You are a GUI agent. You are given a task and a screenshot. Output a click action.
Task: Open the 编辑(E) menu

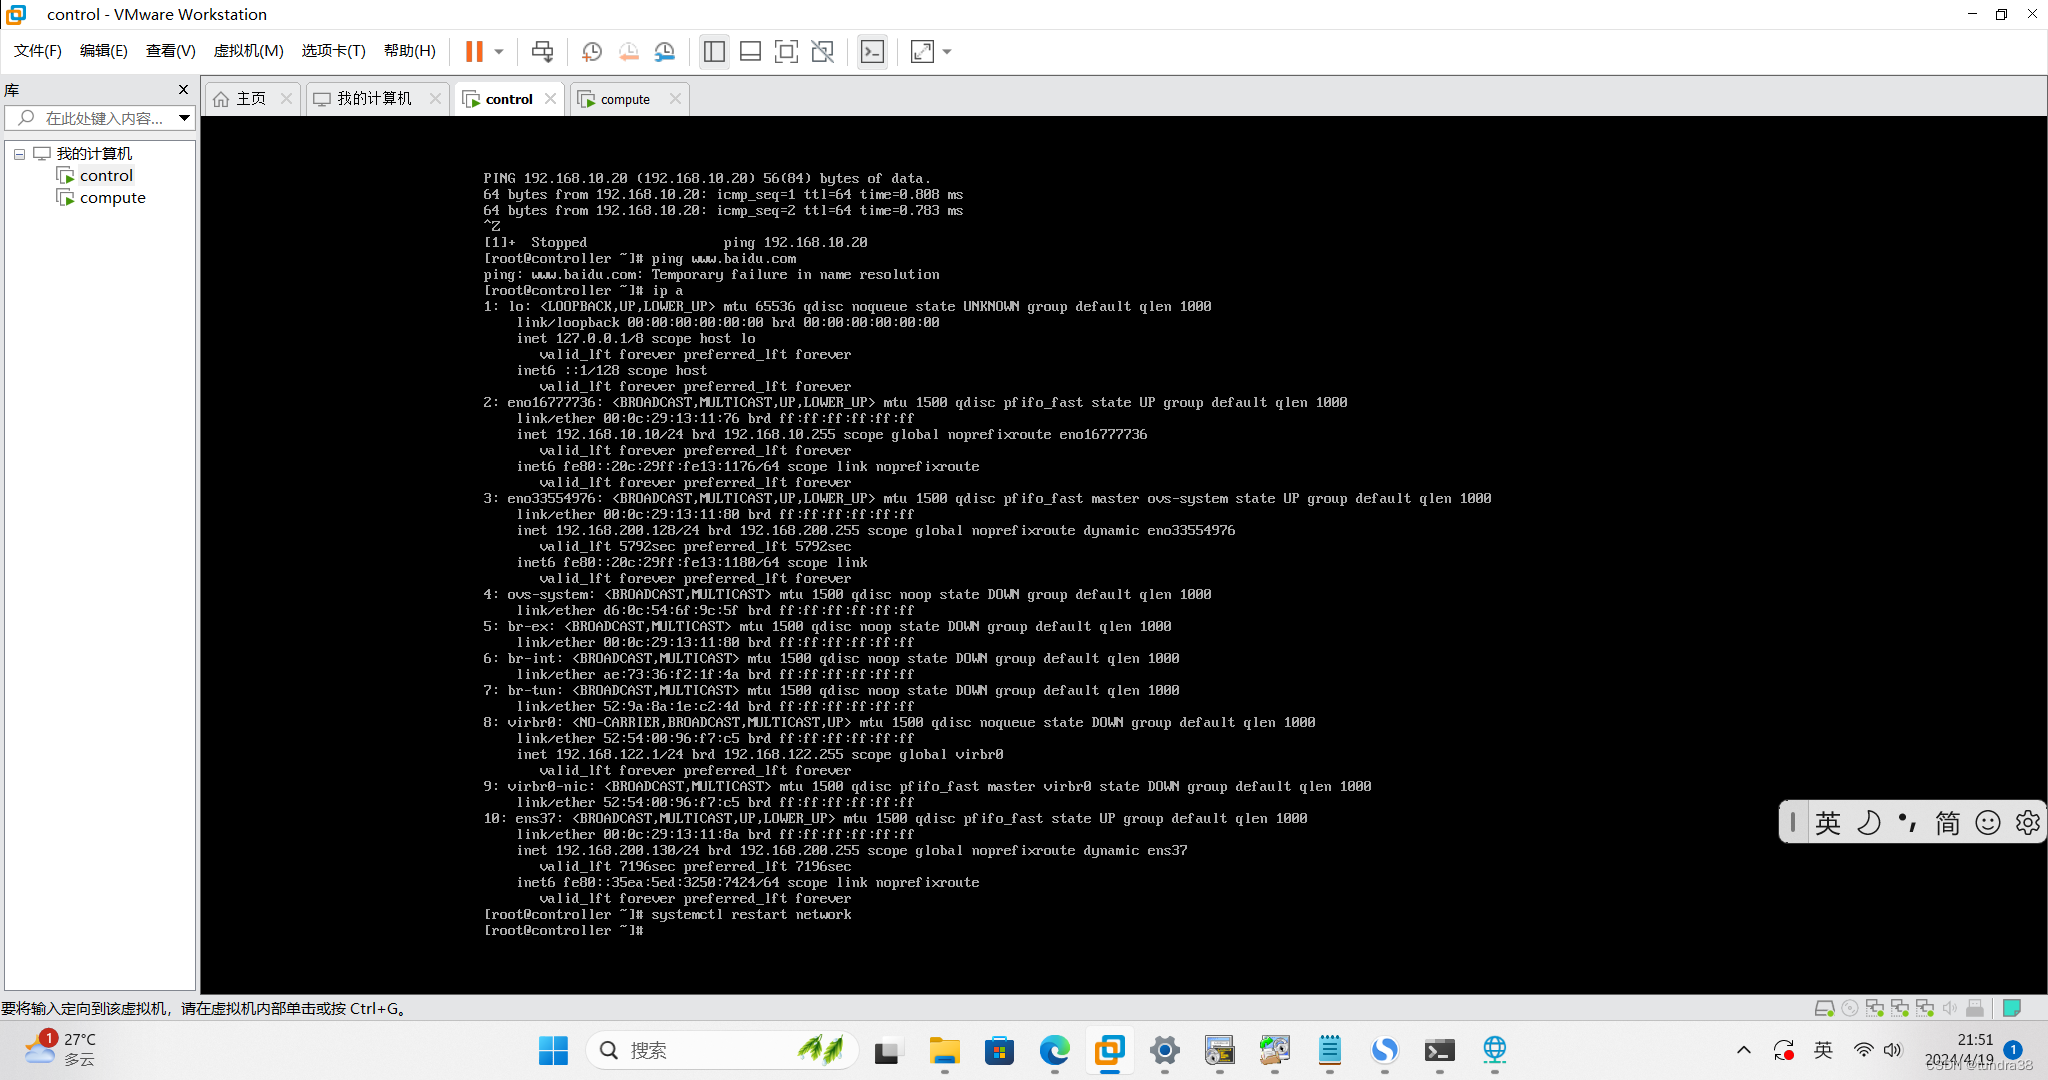point(104,51)
